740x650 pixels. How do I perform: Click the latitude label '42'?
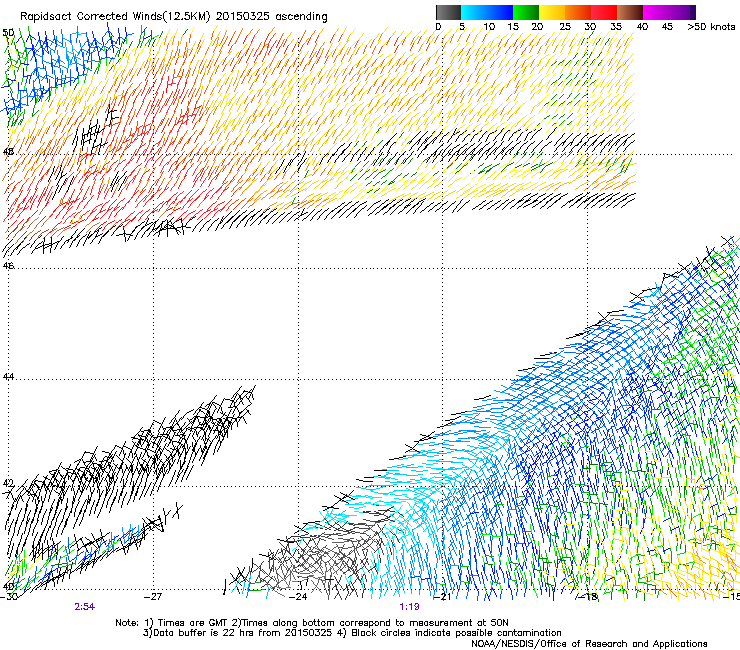pos(8,483)
